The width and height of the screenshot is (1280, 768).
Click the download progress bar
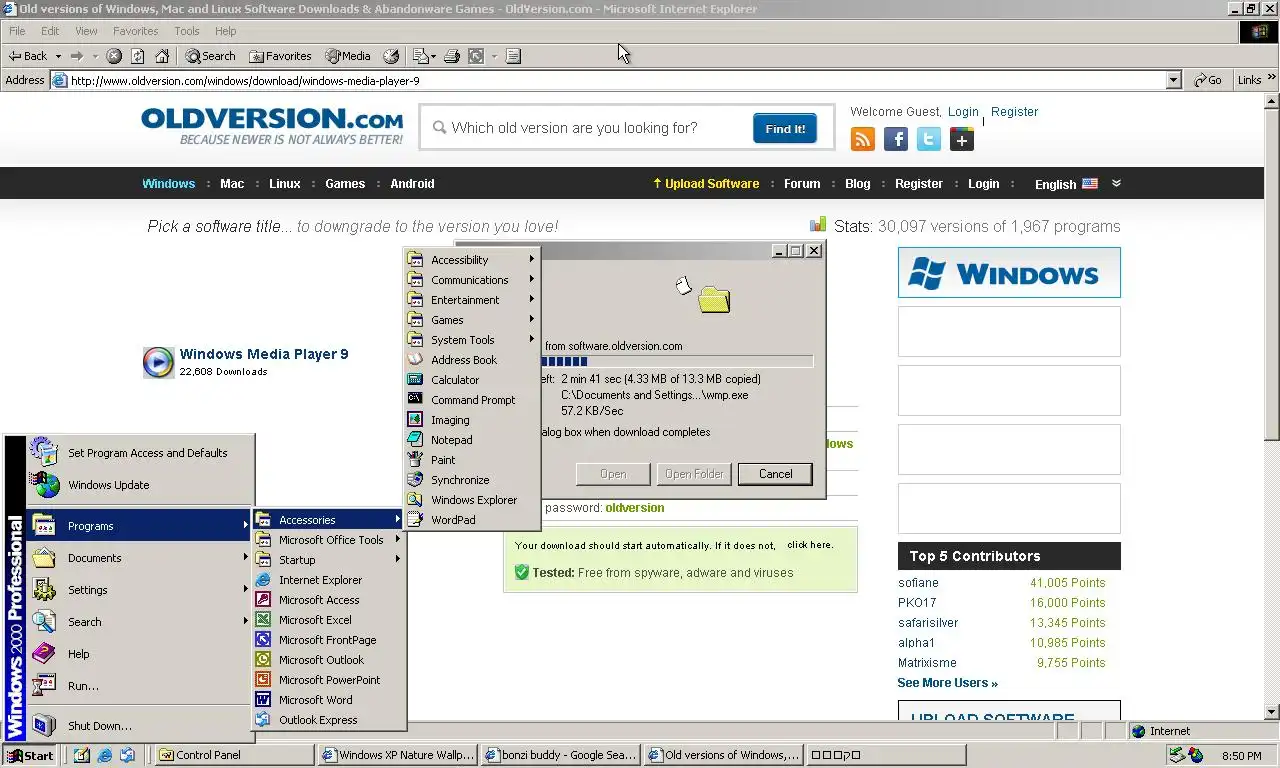676,362
